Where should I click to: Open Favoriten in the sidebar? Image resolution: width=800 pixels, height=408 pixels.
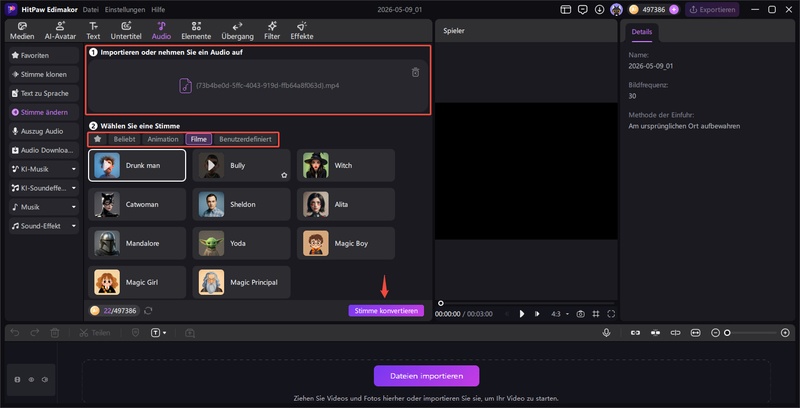(x=44, y=55)
